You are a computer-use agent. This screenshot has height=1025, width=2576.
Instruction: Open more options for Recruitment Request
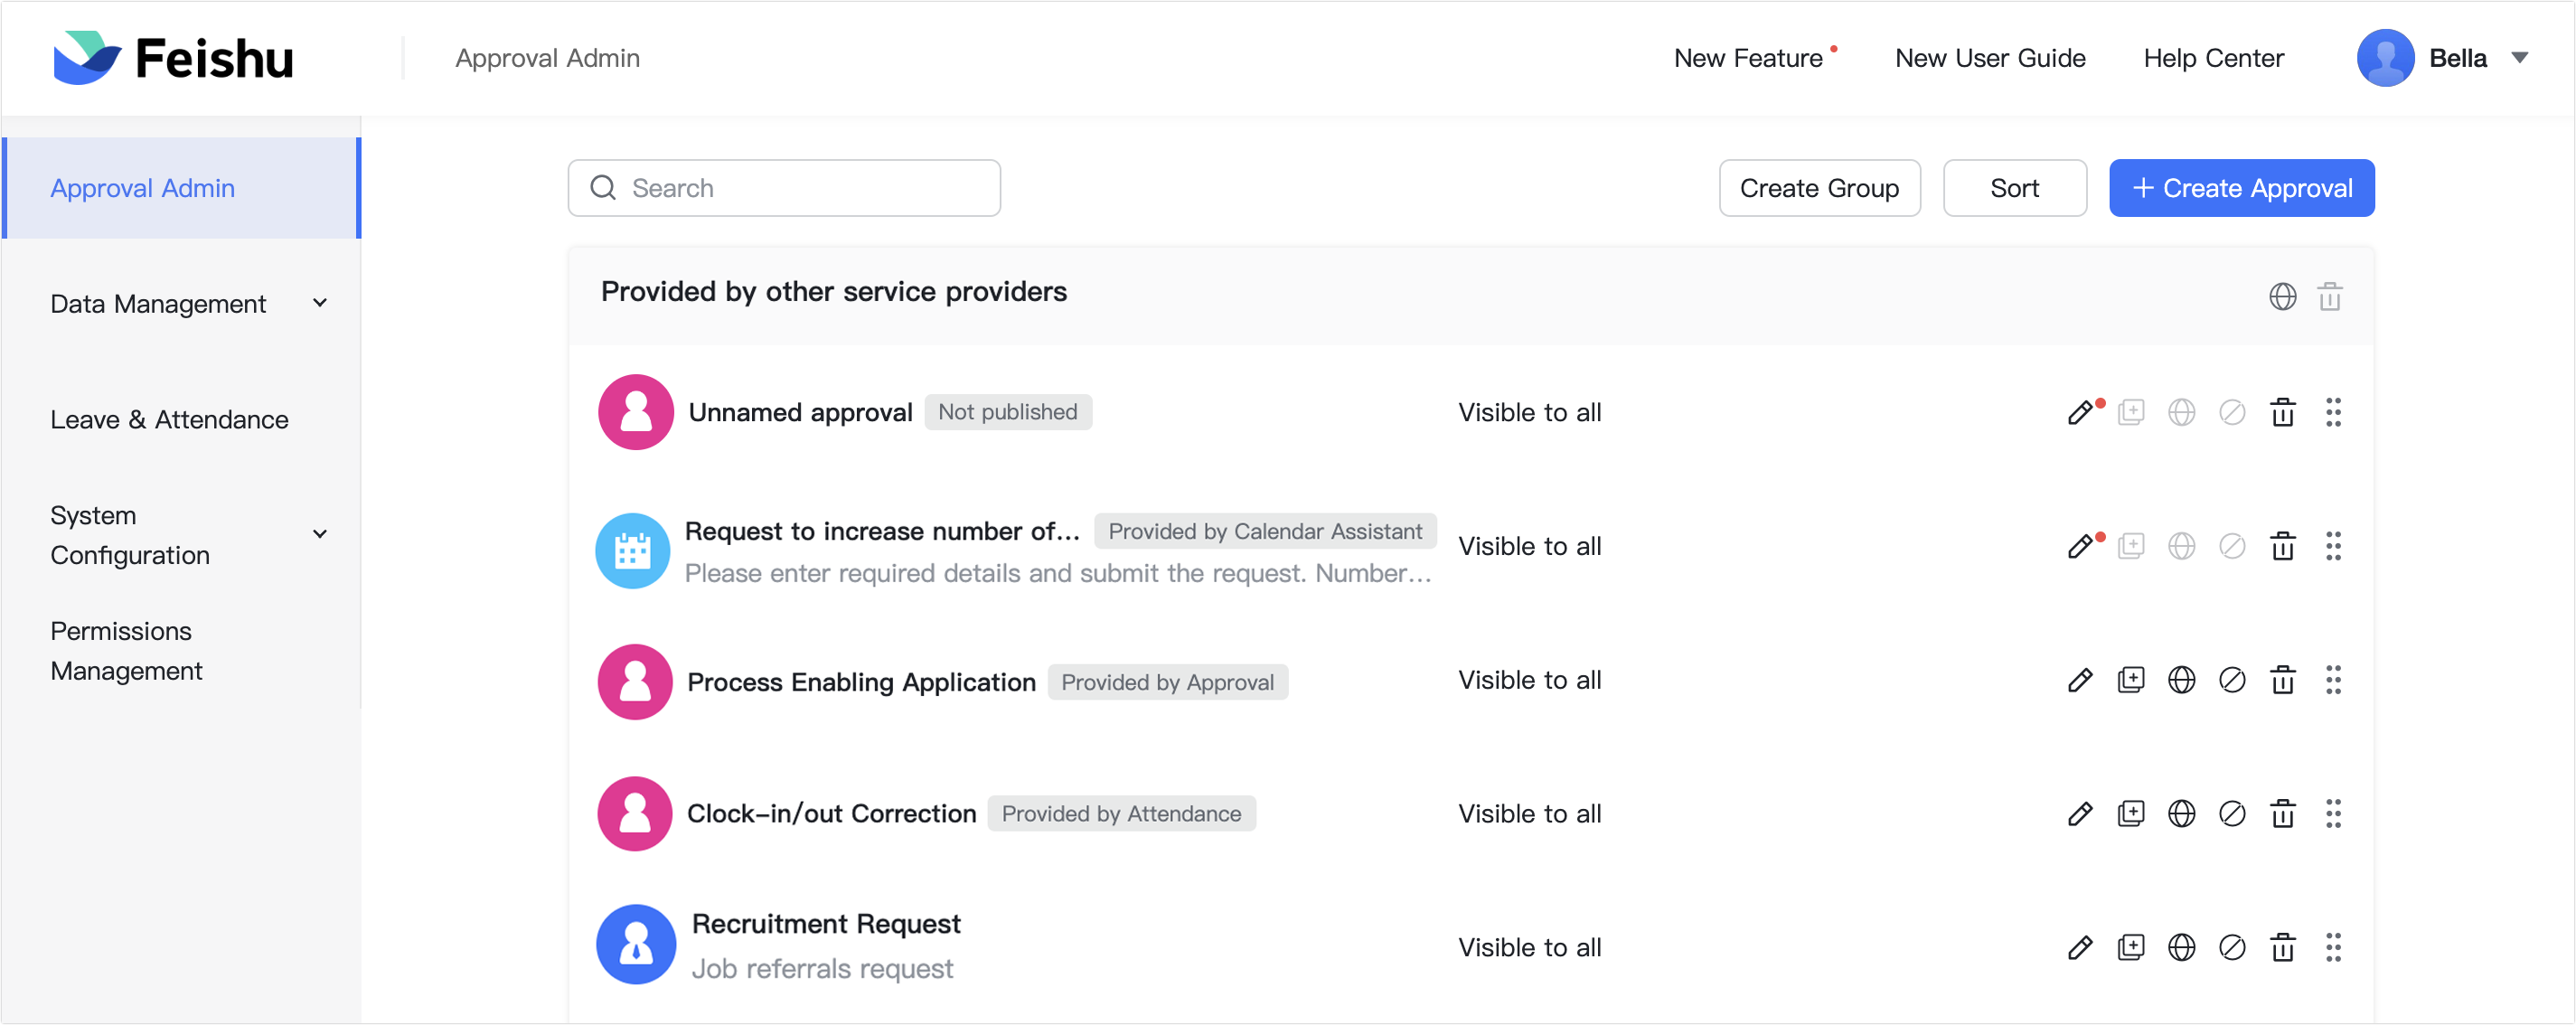pyautogui.click(x=2334, y=947)
